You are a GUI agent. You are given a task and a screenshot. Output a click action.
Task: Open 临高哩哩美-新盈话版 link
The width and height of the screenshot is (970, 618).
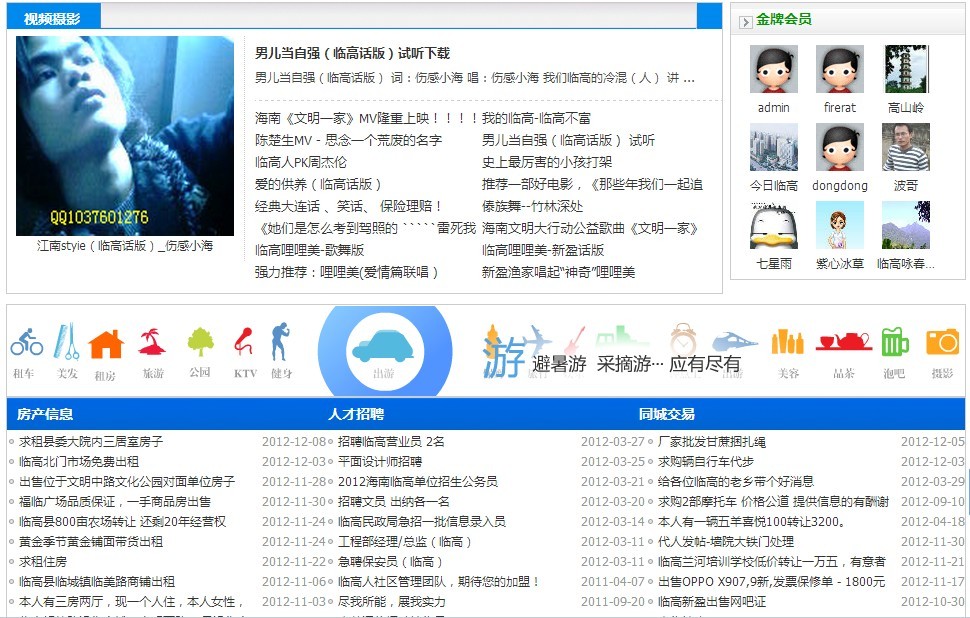click(x=543, y=251)
